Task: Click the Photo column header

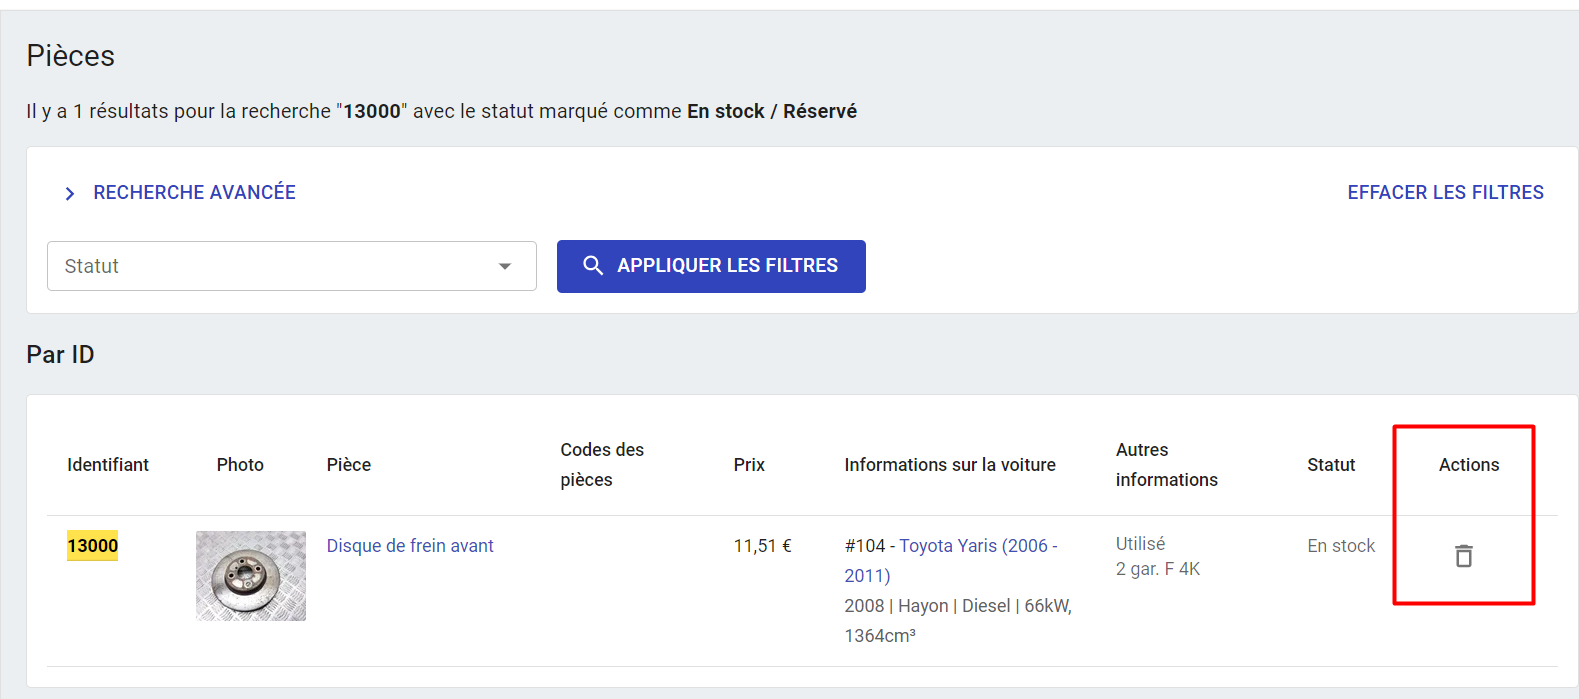Action: click(240, 465)
